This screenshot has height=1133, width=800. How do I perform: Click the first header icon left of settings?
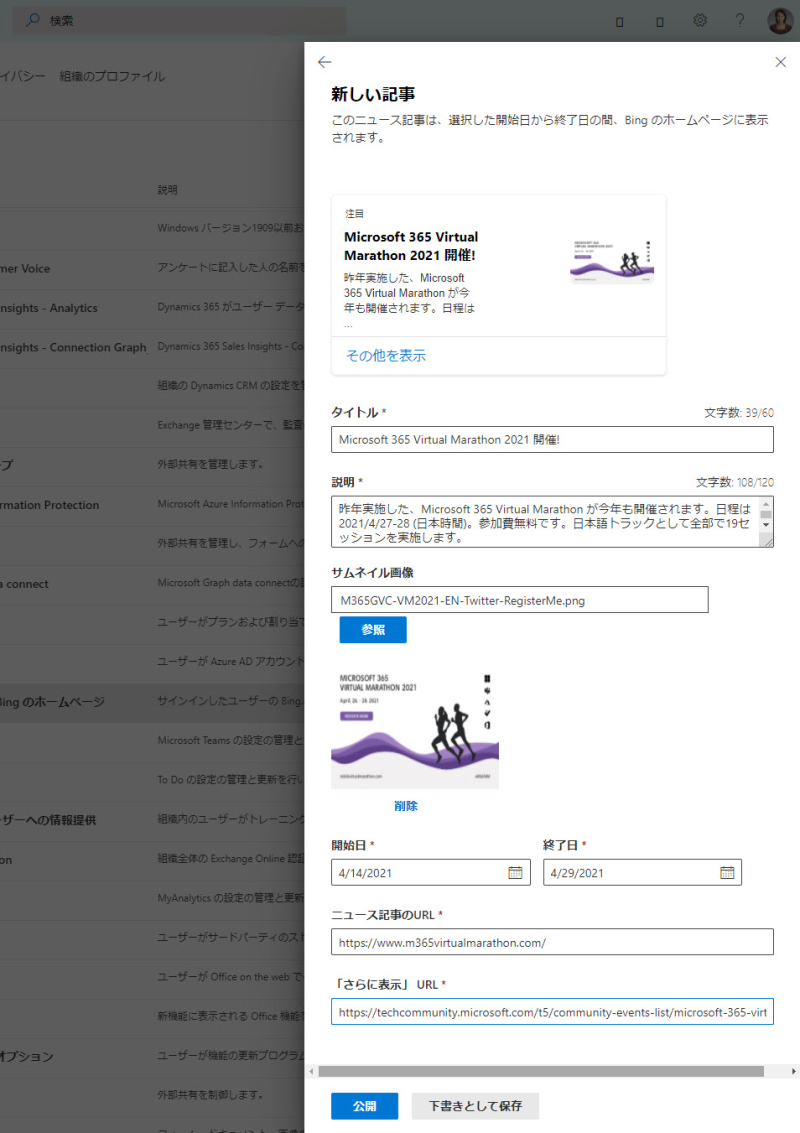[619, 21]
